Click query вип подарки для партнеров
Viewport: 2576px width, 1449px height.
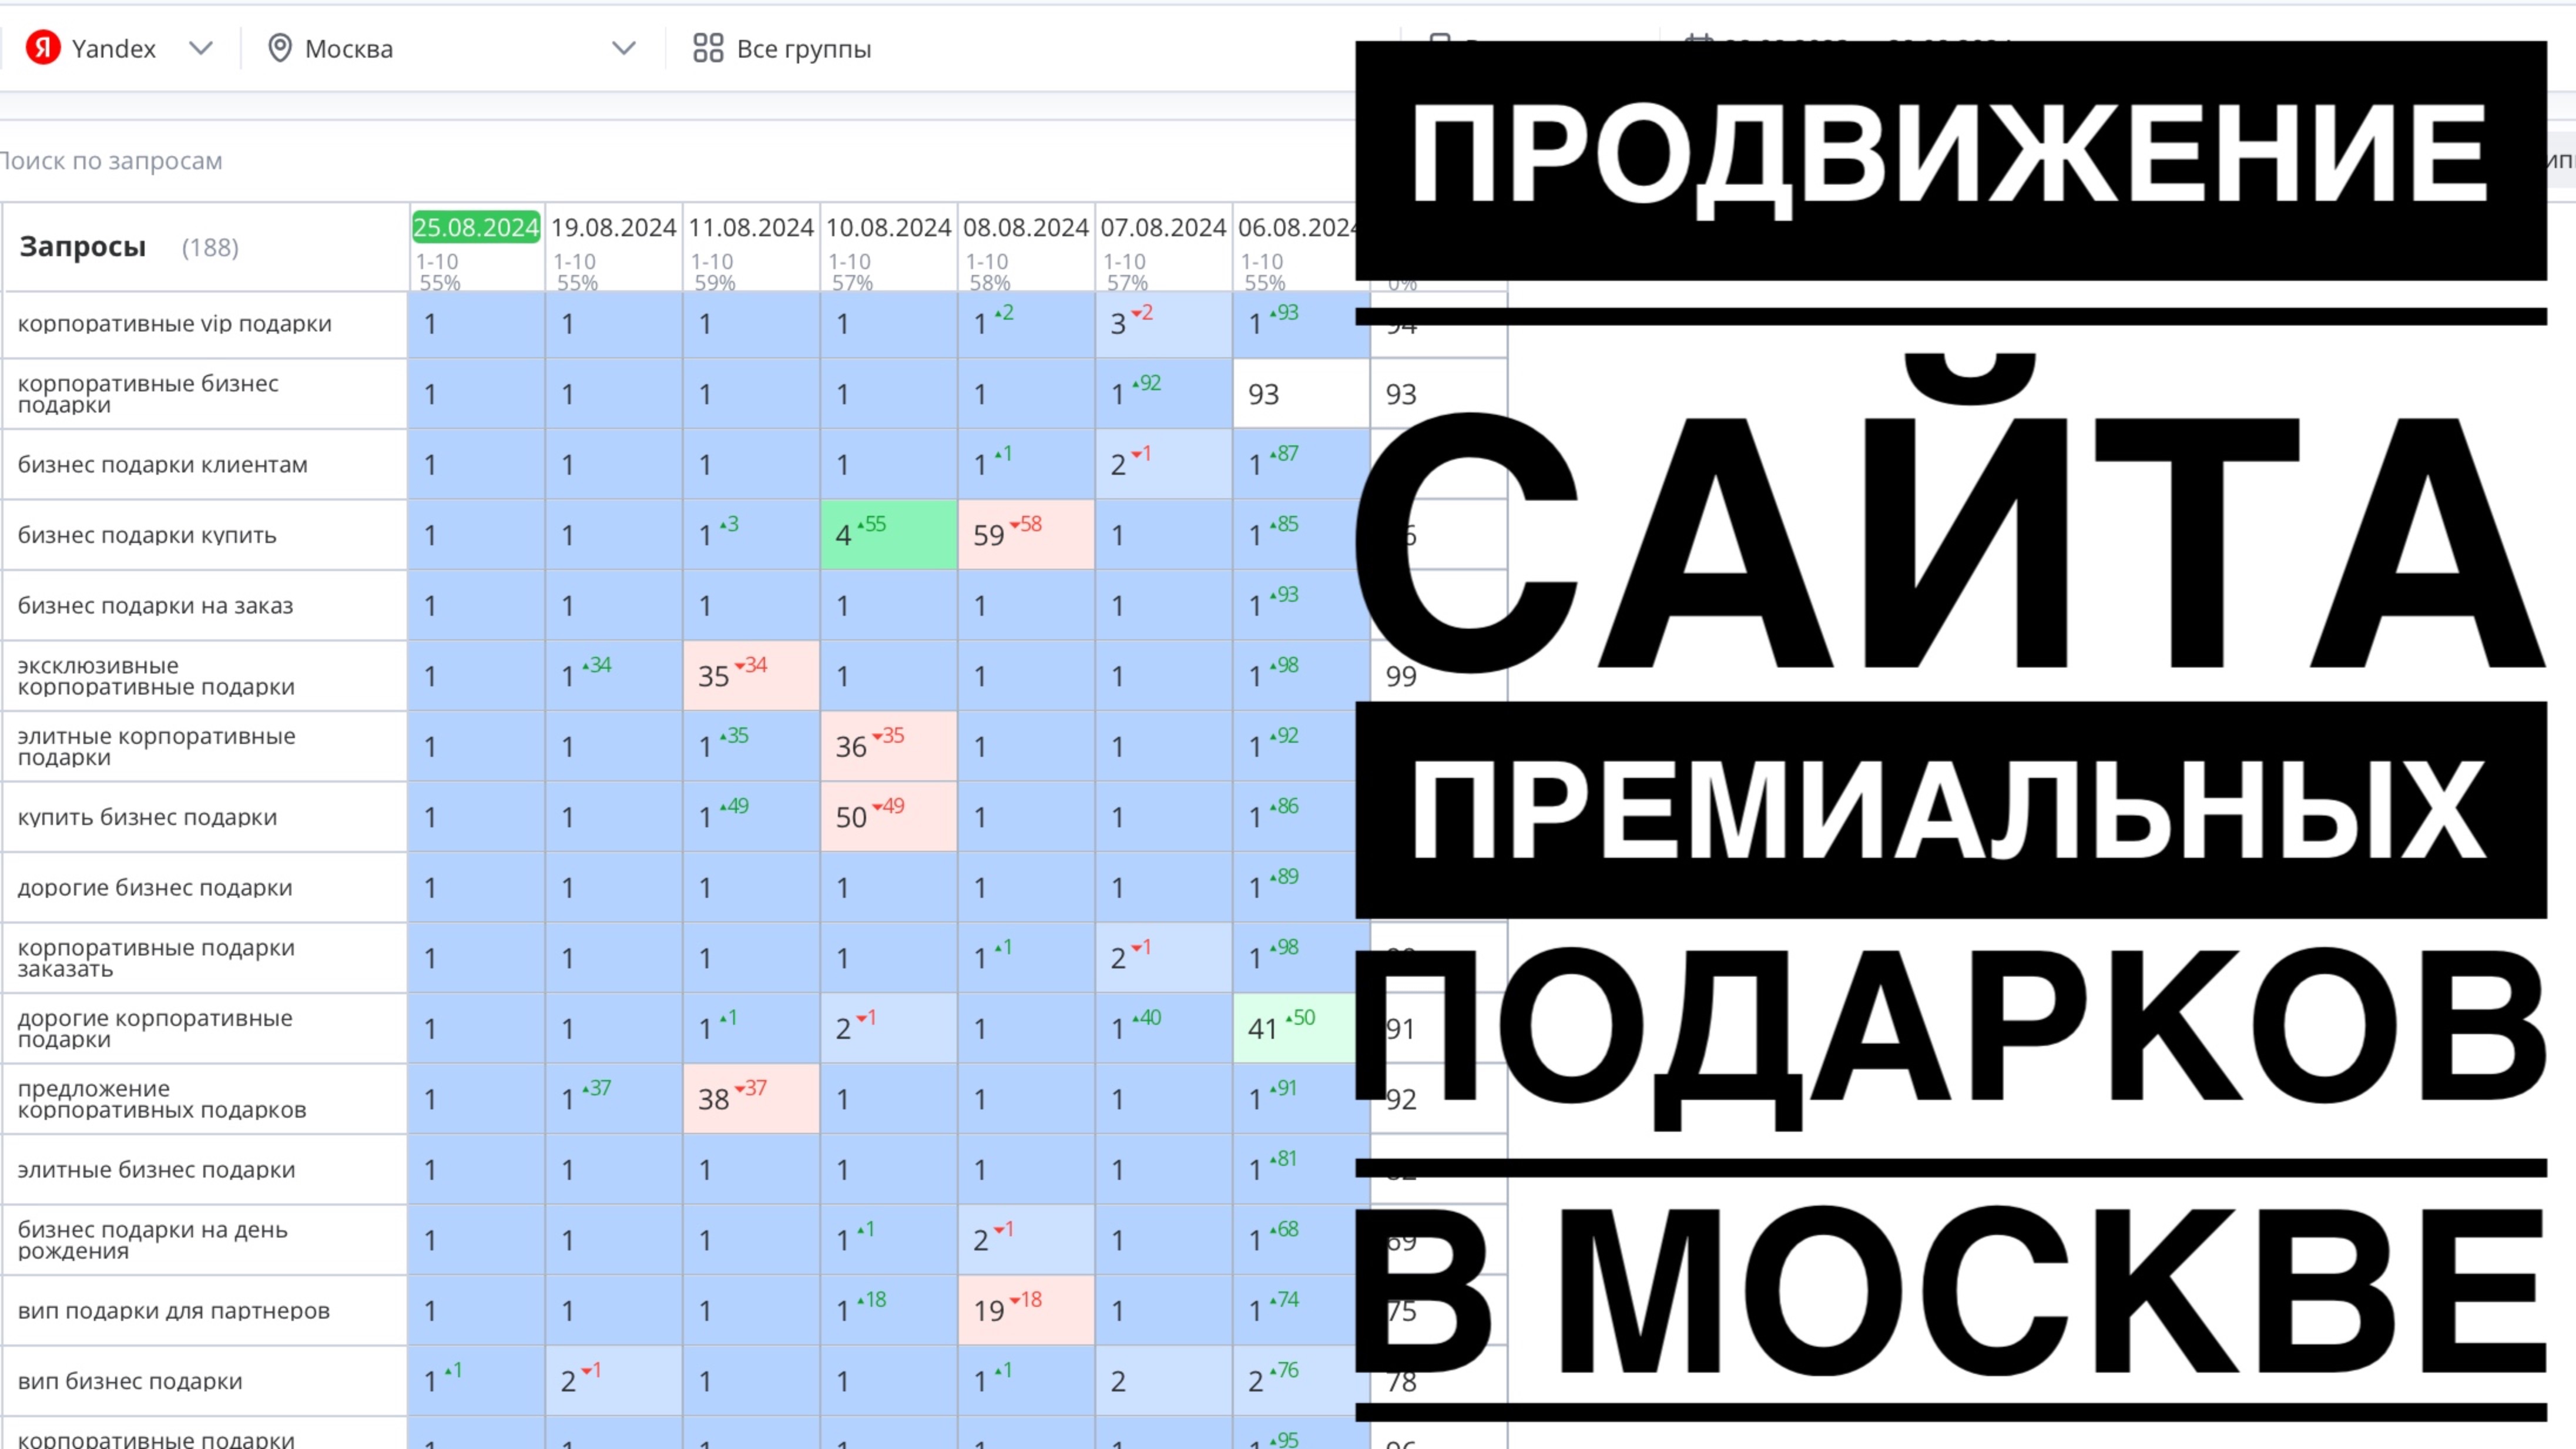[173, 1311]
